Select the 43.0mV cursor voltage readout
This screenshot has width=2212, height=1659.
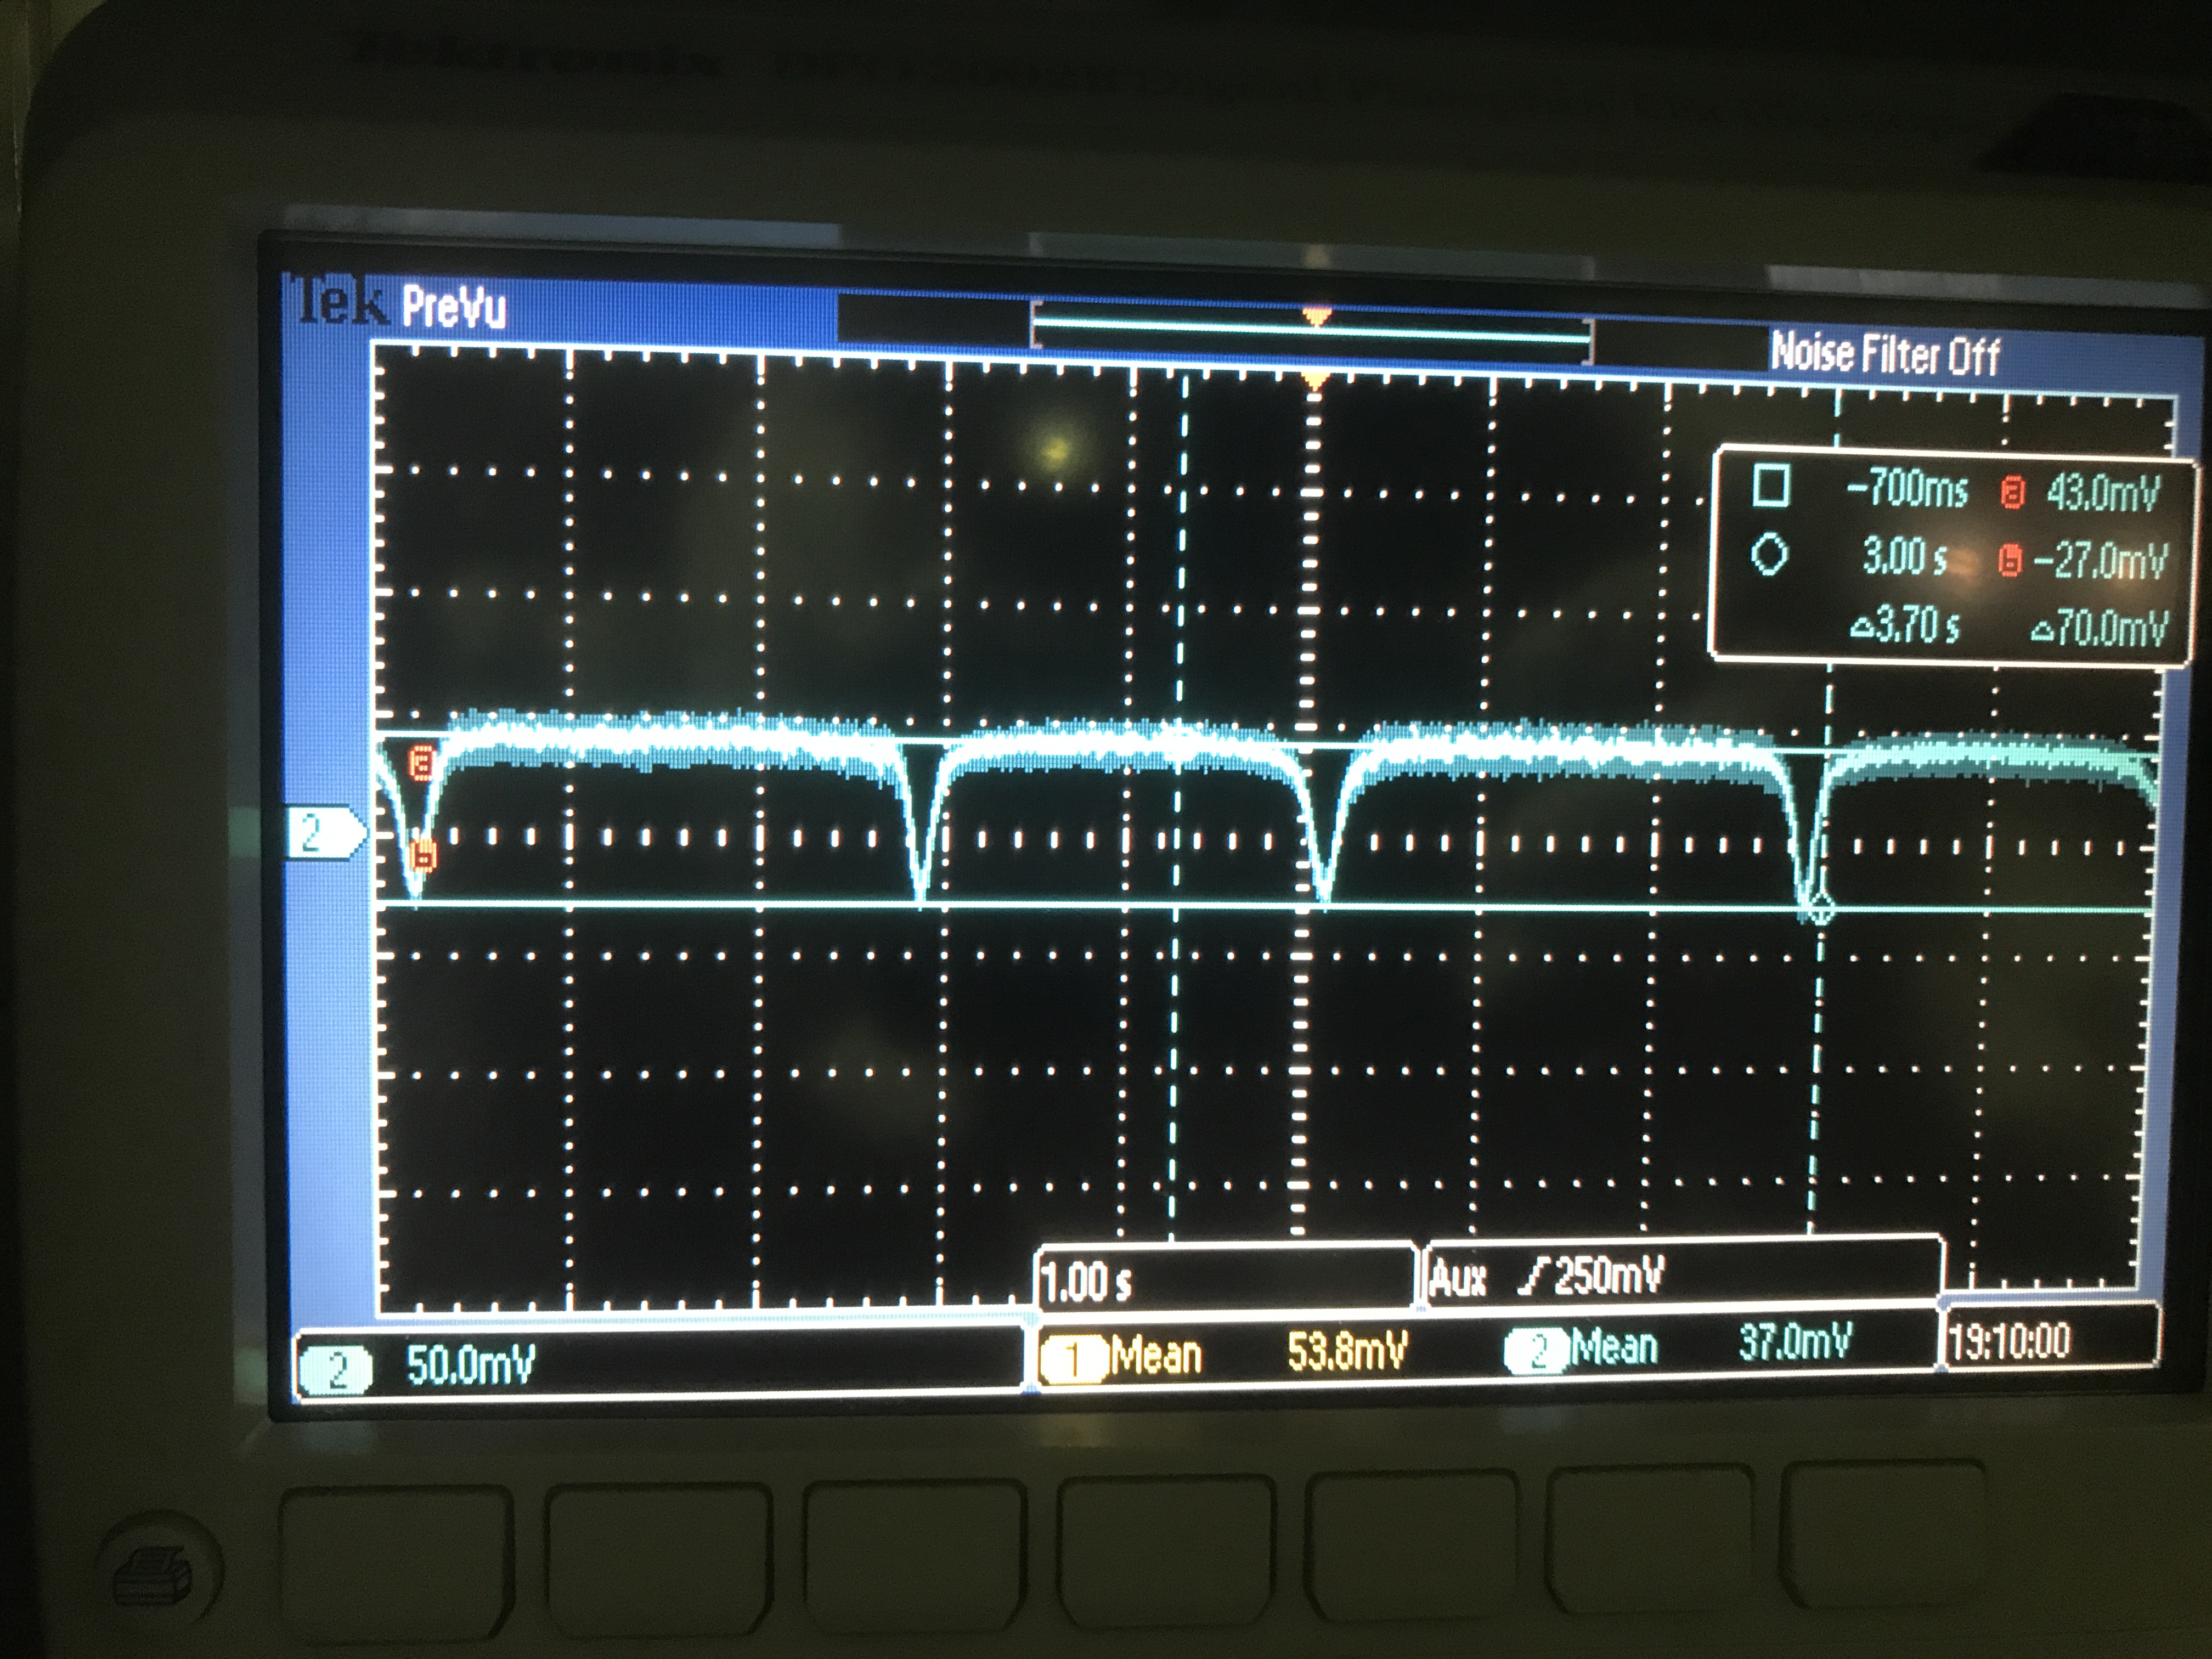[x=2104, y=492]
